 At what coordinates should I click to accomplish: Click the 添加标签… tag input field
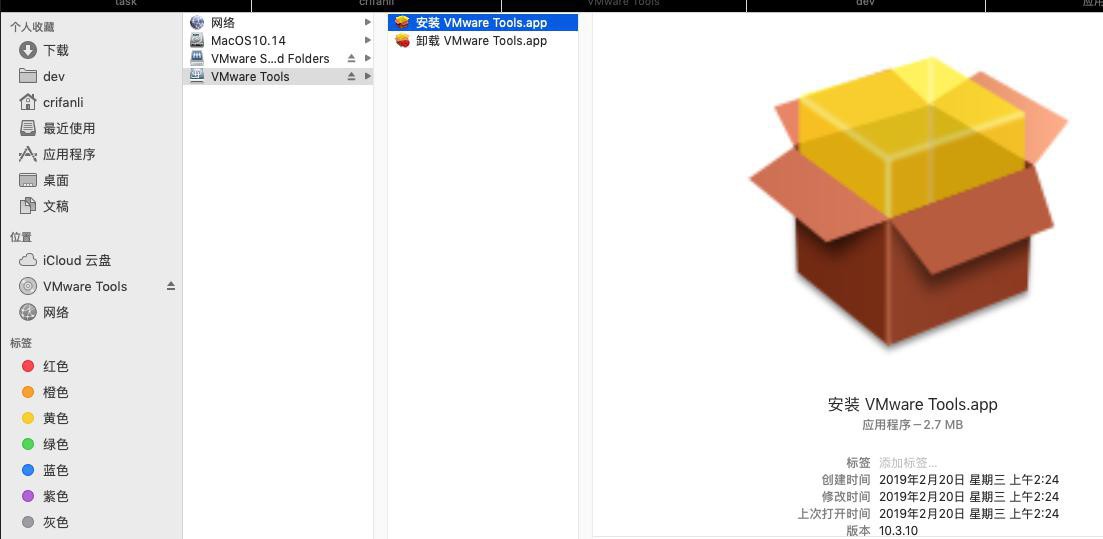pos(908,463)
